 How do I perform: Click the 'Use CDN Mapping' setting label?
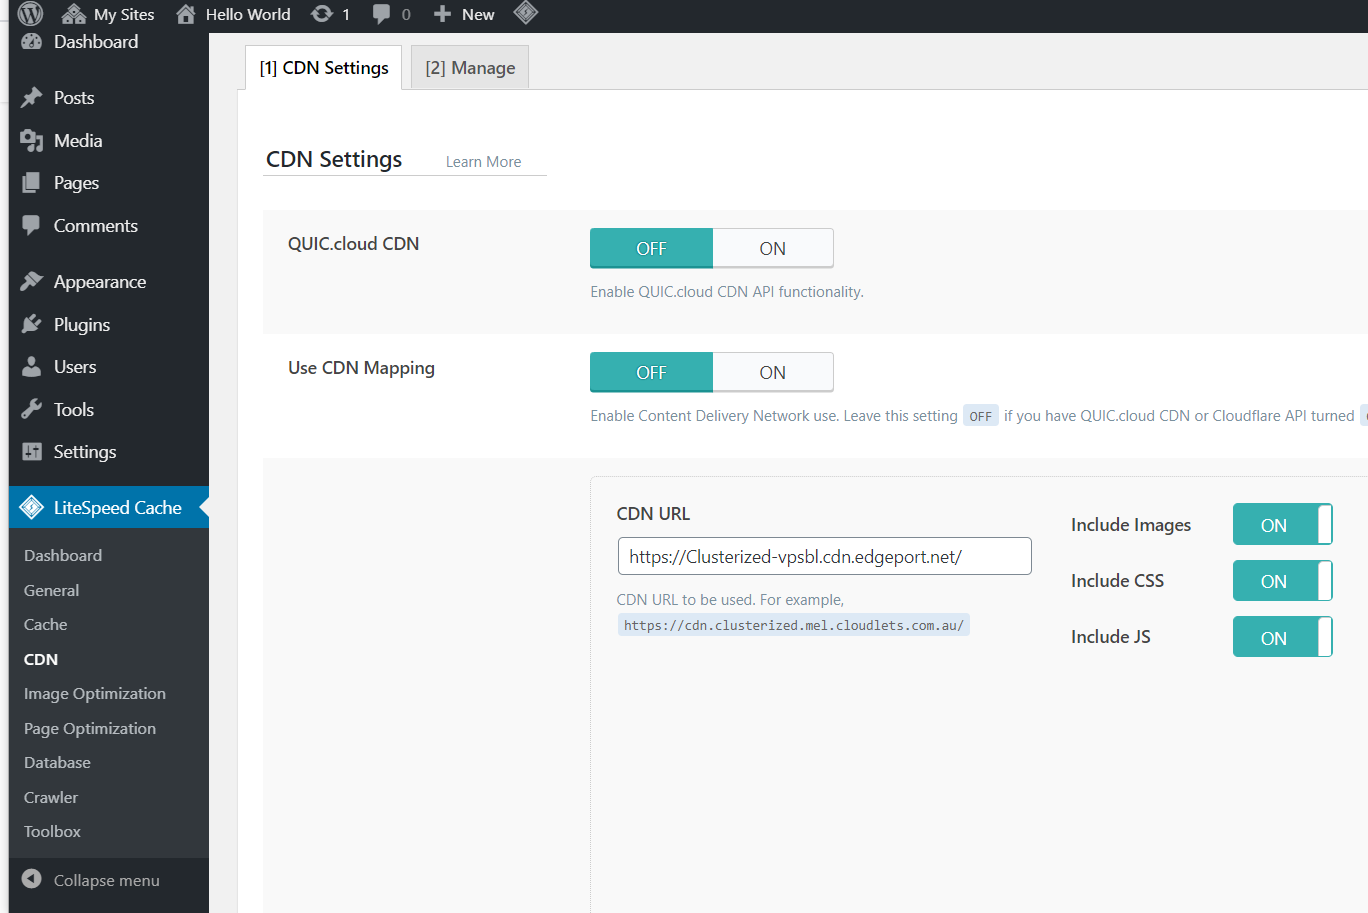tap(361, 368)
